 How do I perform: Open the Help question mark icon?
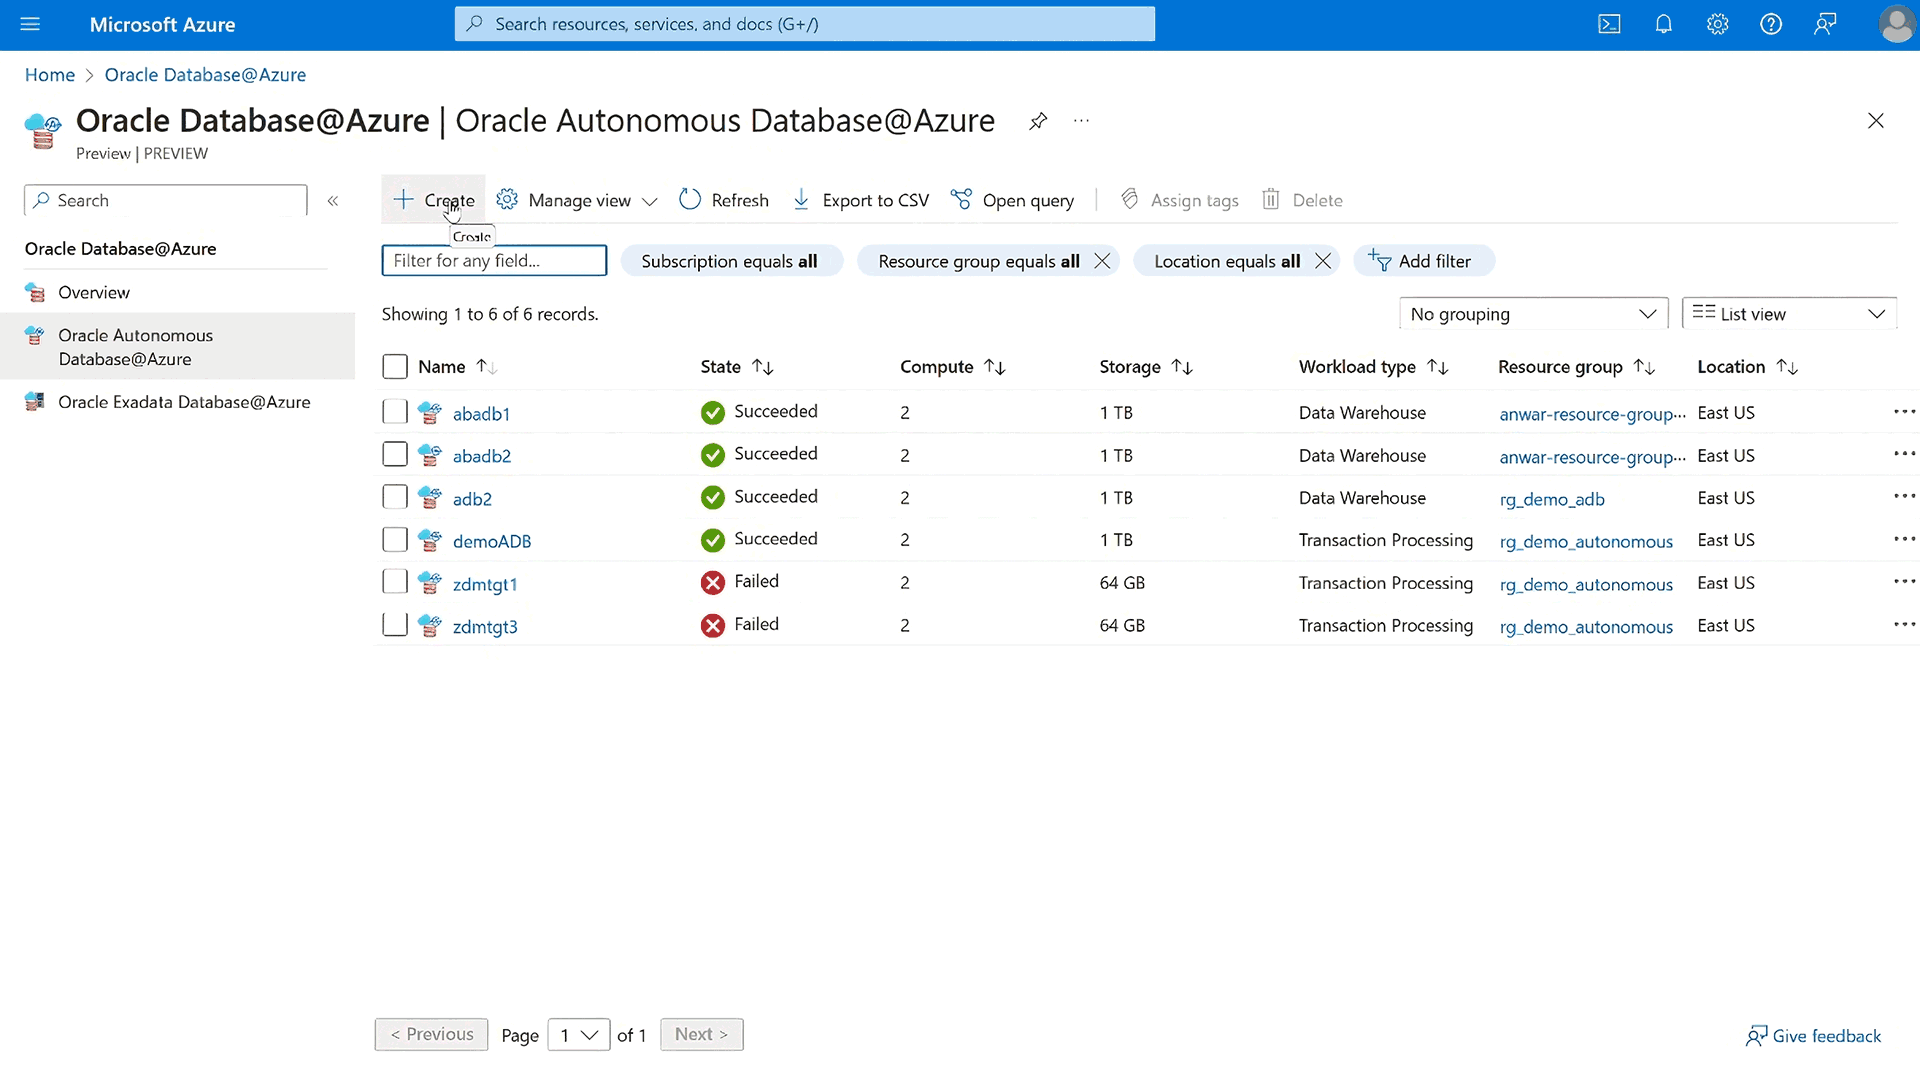pos(1771,24)
